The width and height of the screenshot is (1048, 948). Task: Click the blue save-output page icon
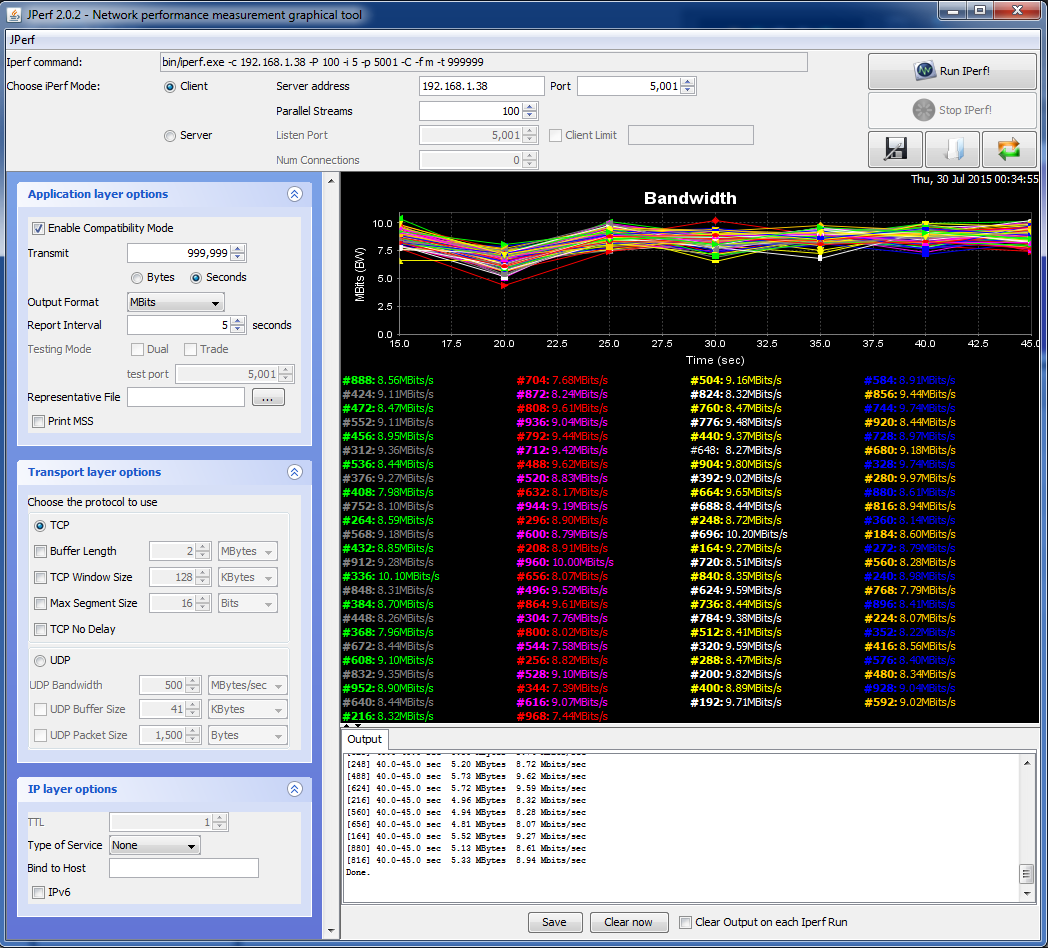[952, 148]
